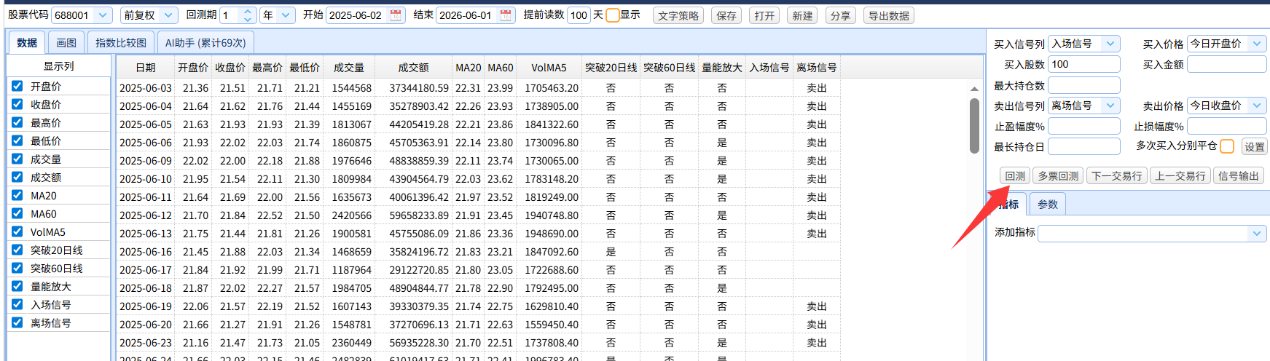Click the 买入金额 input field
This screenshot has height=361, width=1270.
[x=1227, y=64]
